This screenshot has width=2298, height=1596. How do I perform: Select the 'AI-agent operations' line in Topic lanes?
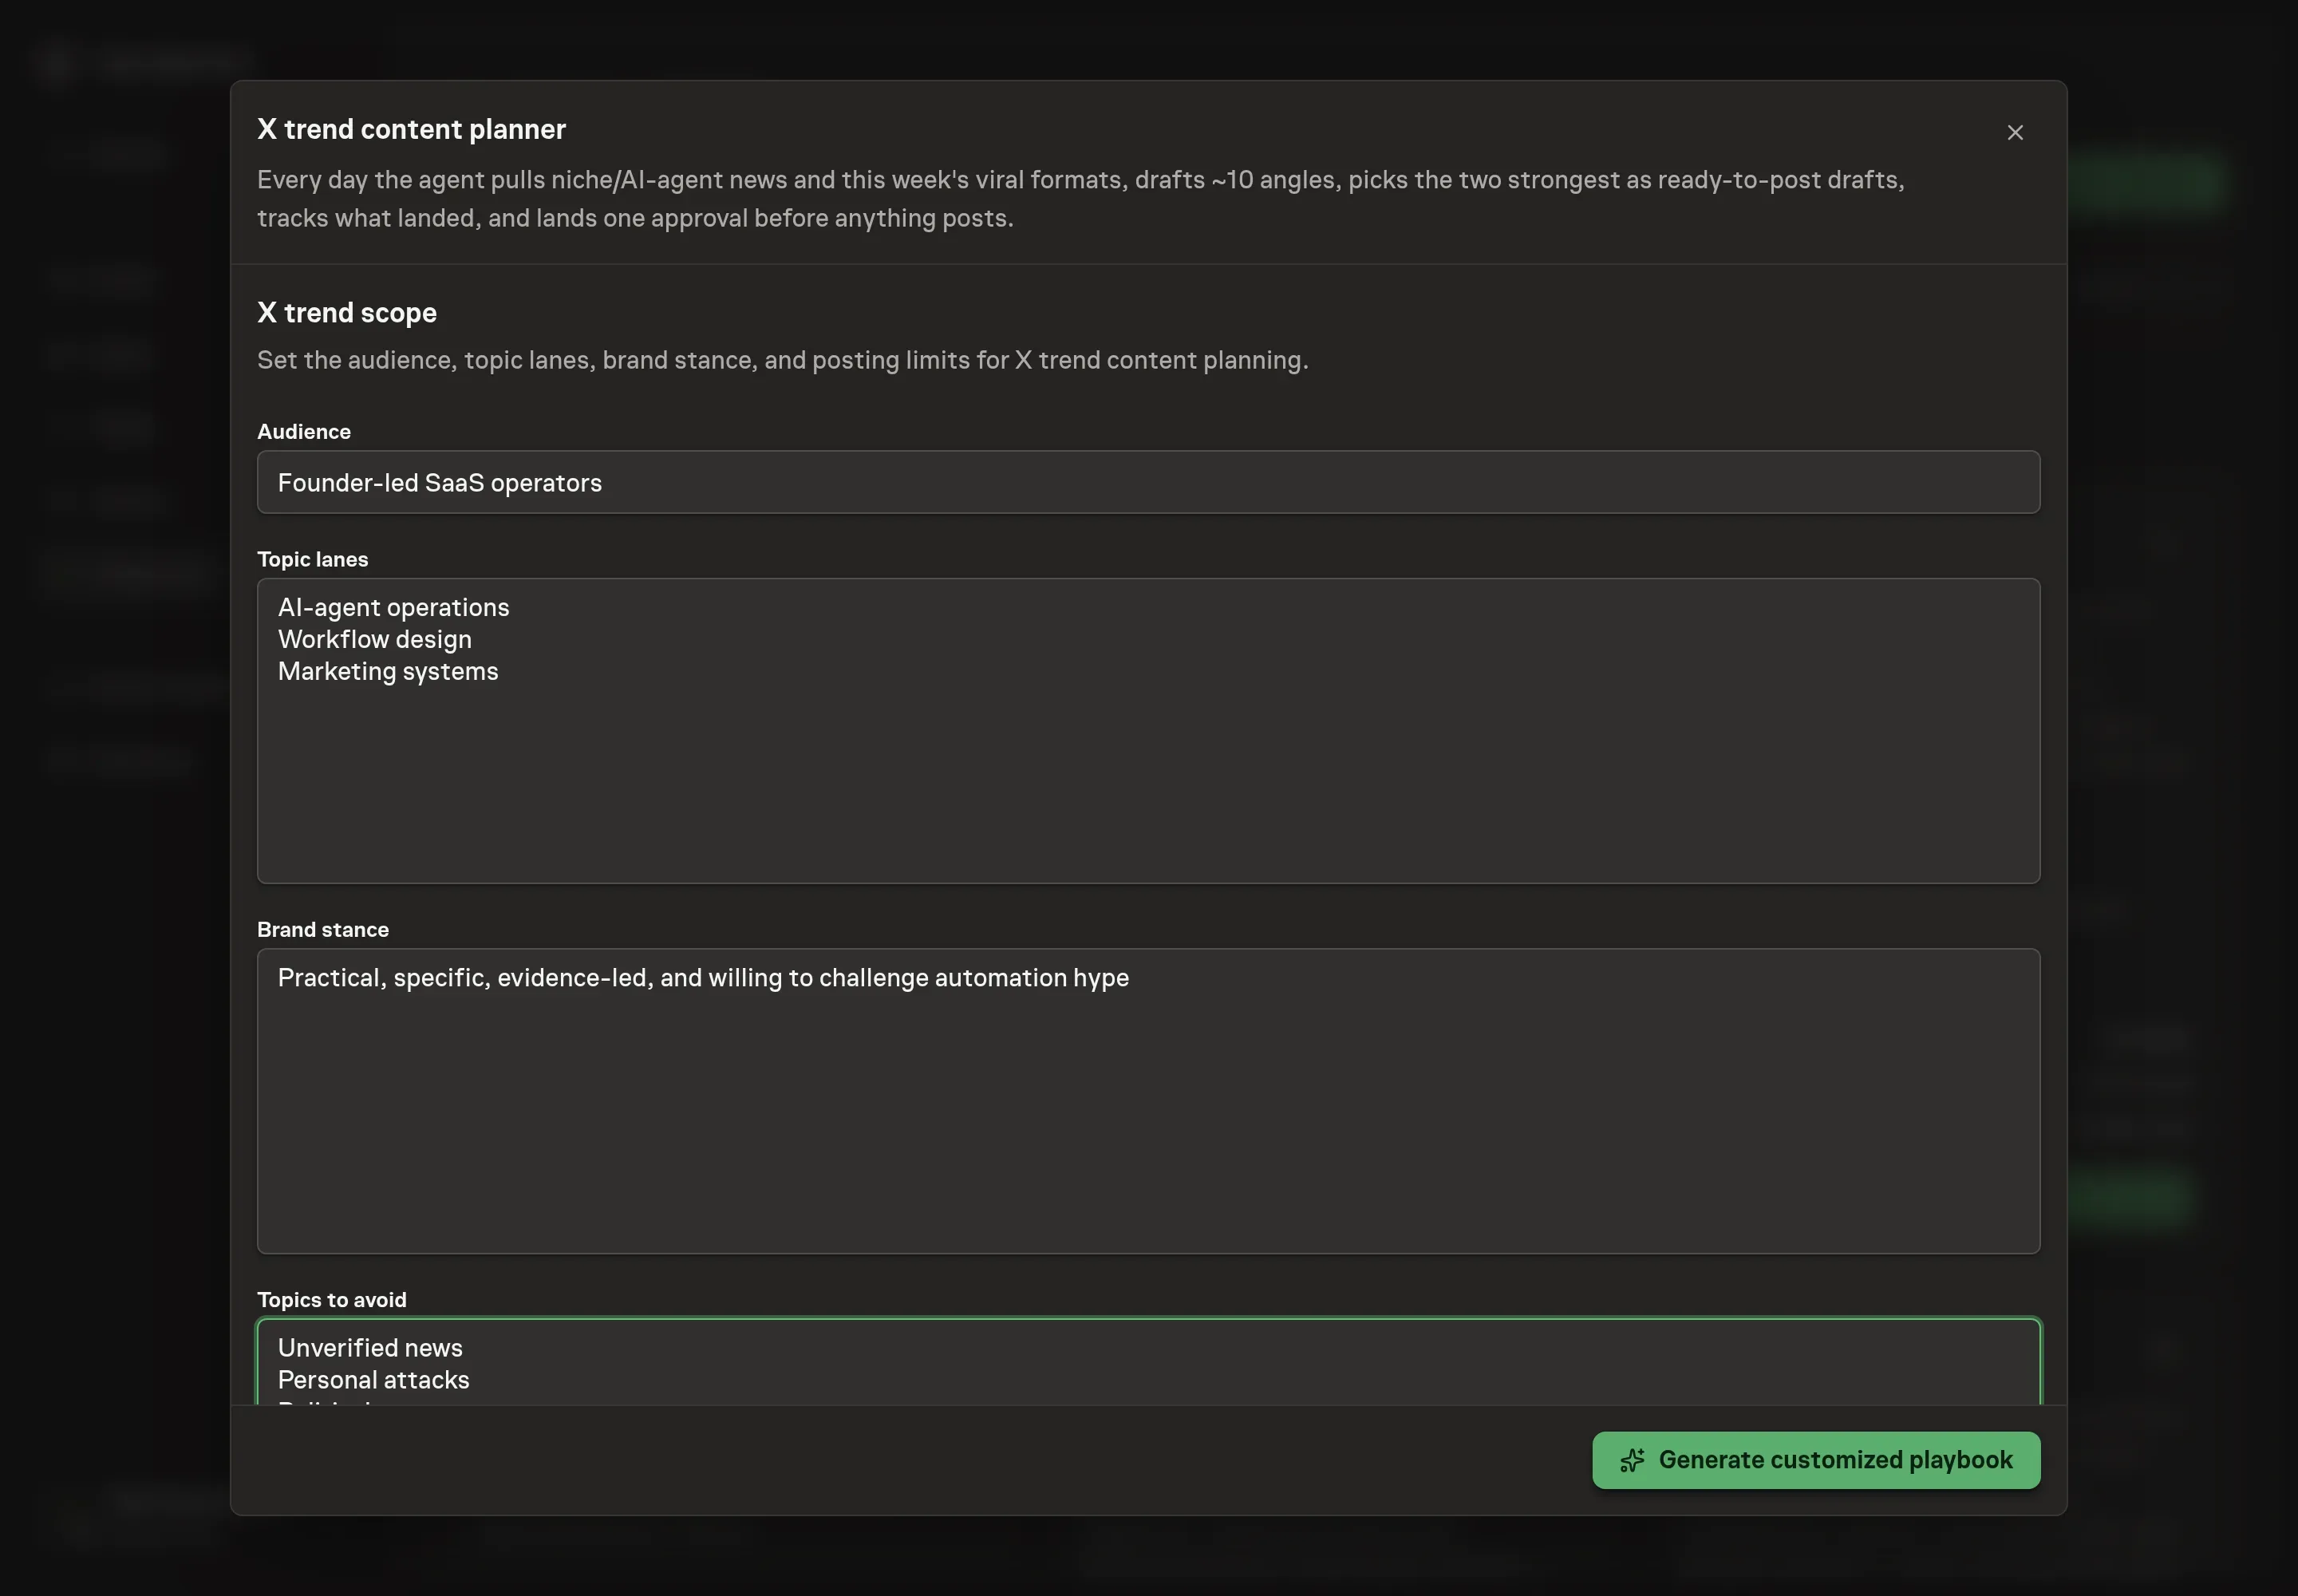pyautogui.click(x=394, y=608)
